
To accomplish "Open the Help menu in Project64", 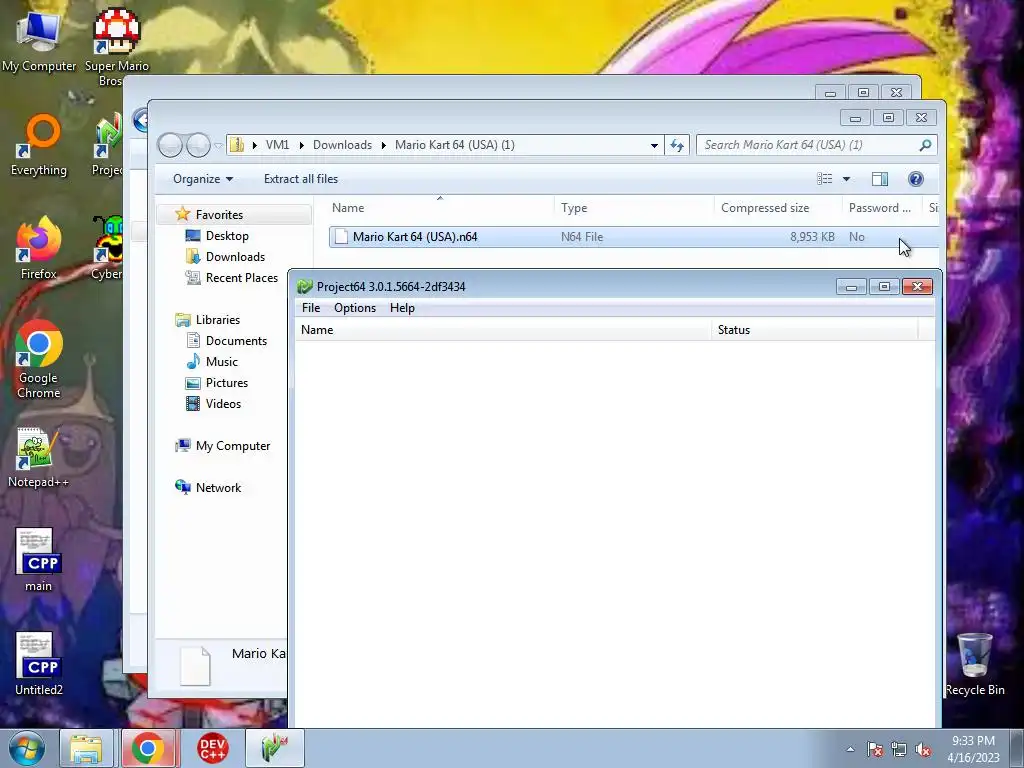I will coord(402,308).
